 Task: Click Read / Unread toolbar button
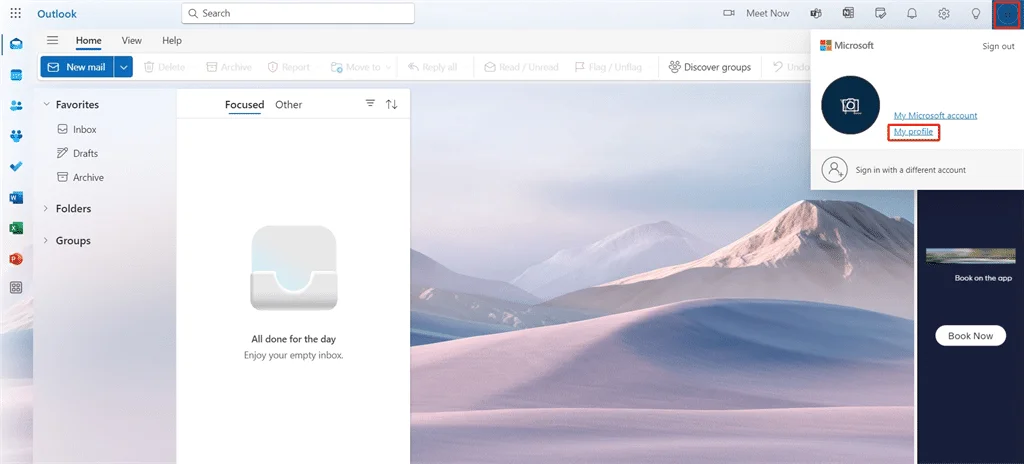(x=521, y=67)
